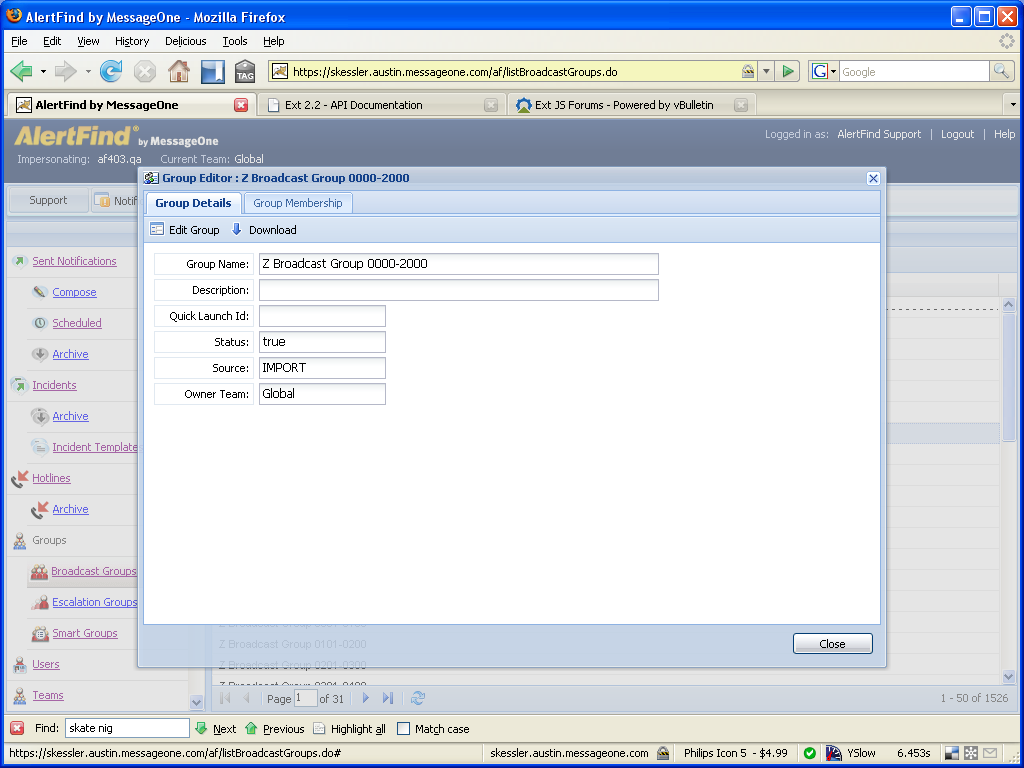This screenshot has height=768, width=1024.
Task: Switch to Ext JS Forums tab
Action: coord(630,104)
